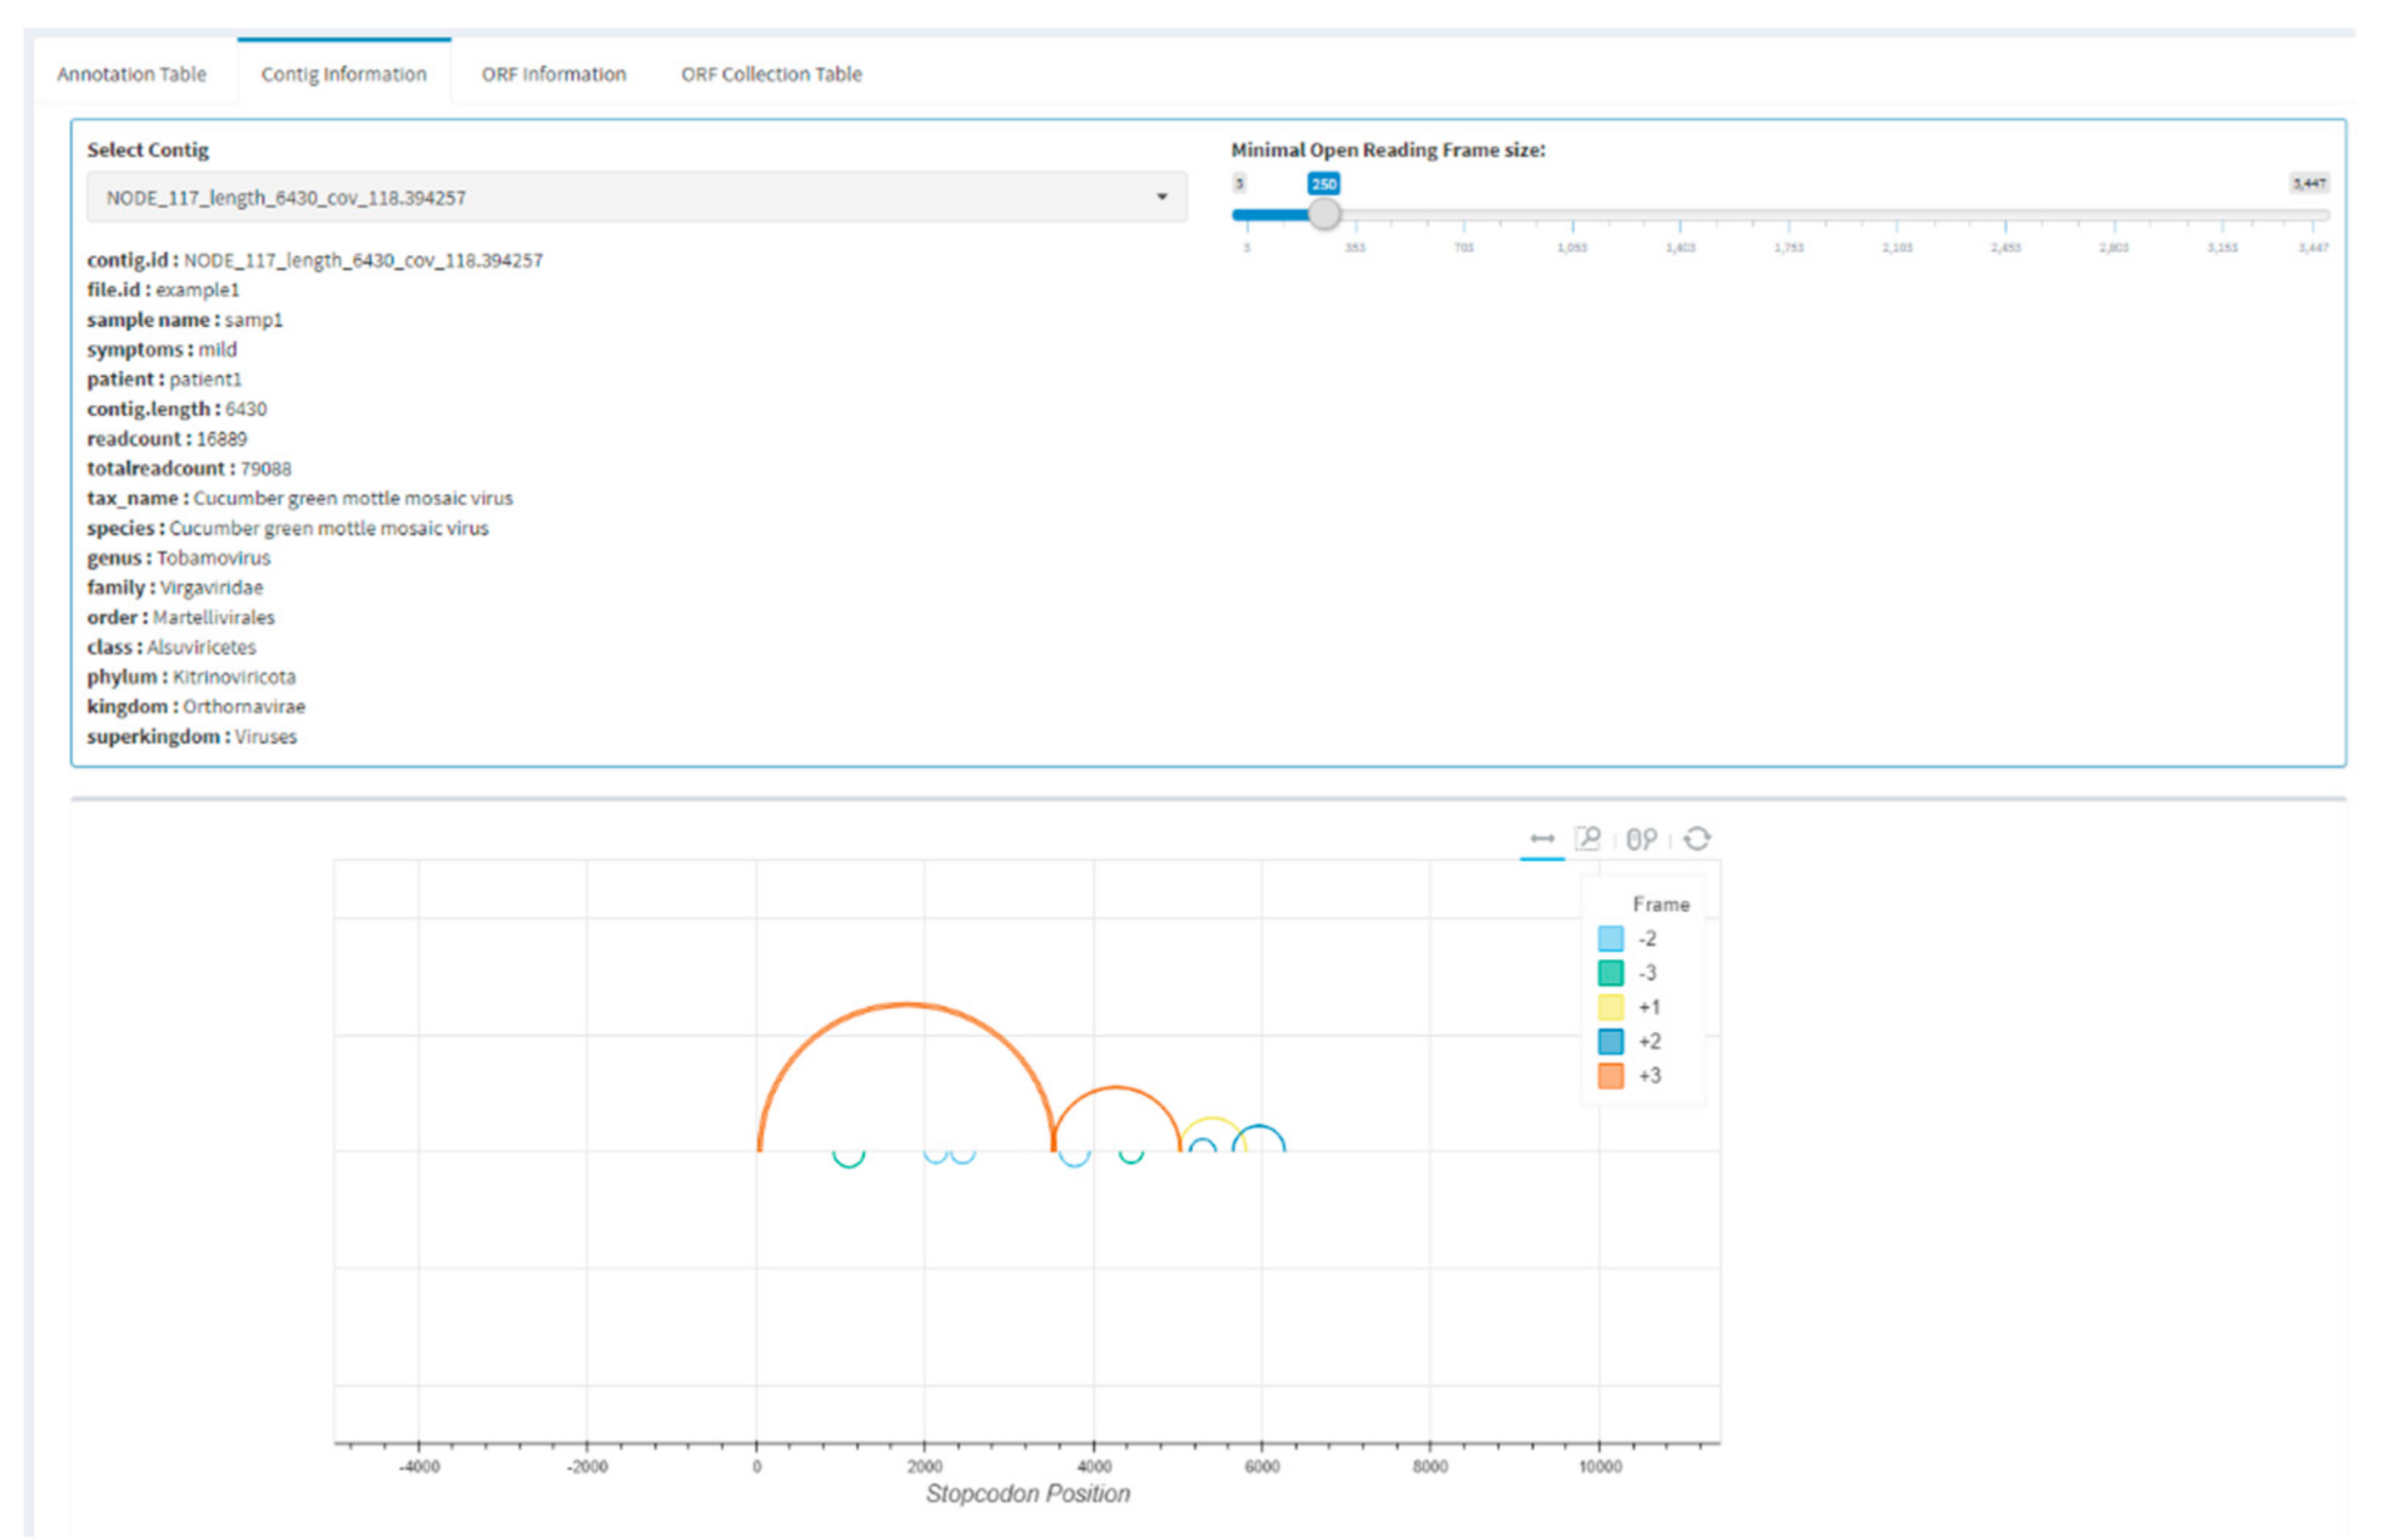
Task: Click the large orange +3 frame arc
Action: 906,1004
